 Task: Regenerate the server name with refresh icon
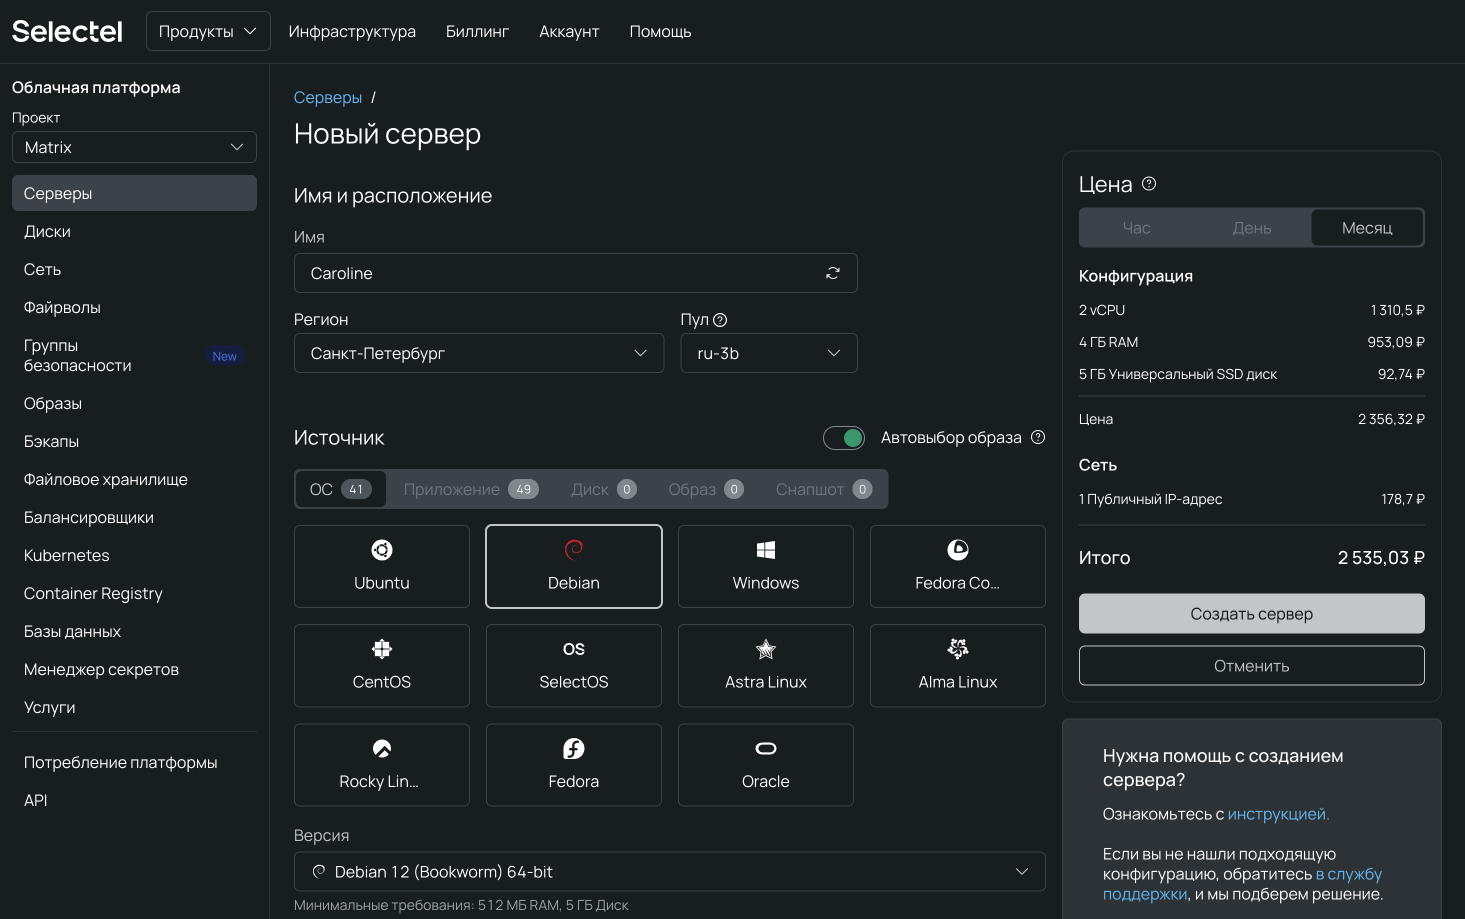coord(833,273)
